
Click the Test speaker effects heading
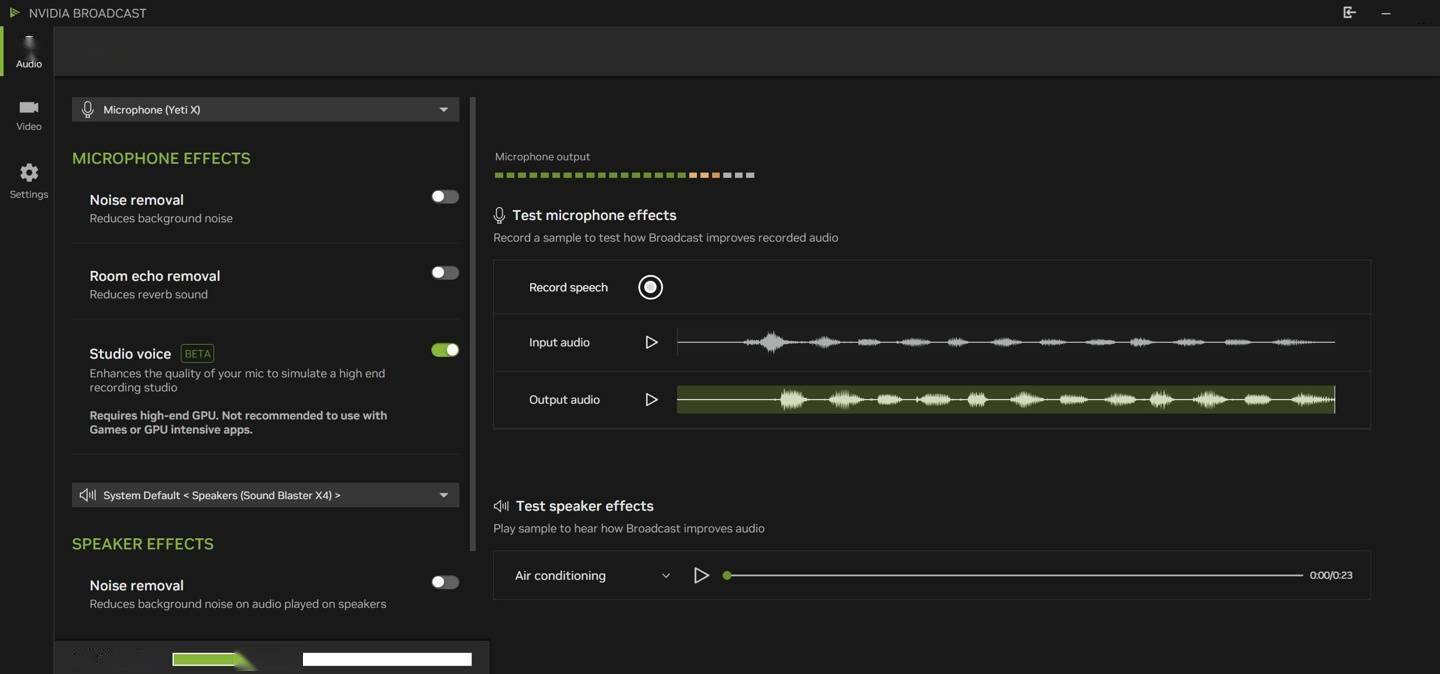click(x=585, y=506)
